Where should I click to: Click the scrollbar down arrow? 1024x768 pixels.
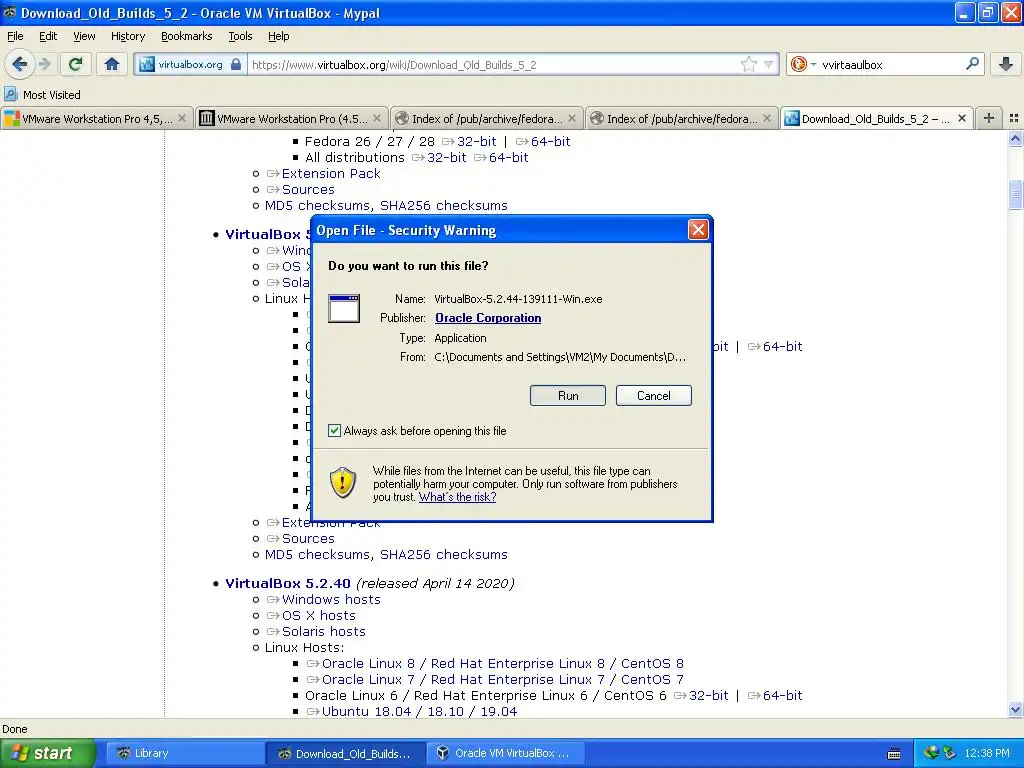1015,710
